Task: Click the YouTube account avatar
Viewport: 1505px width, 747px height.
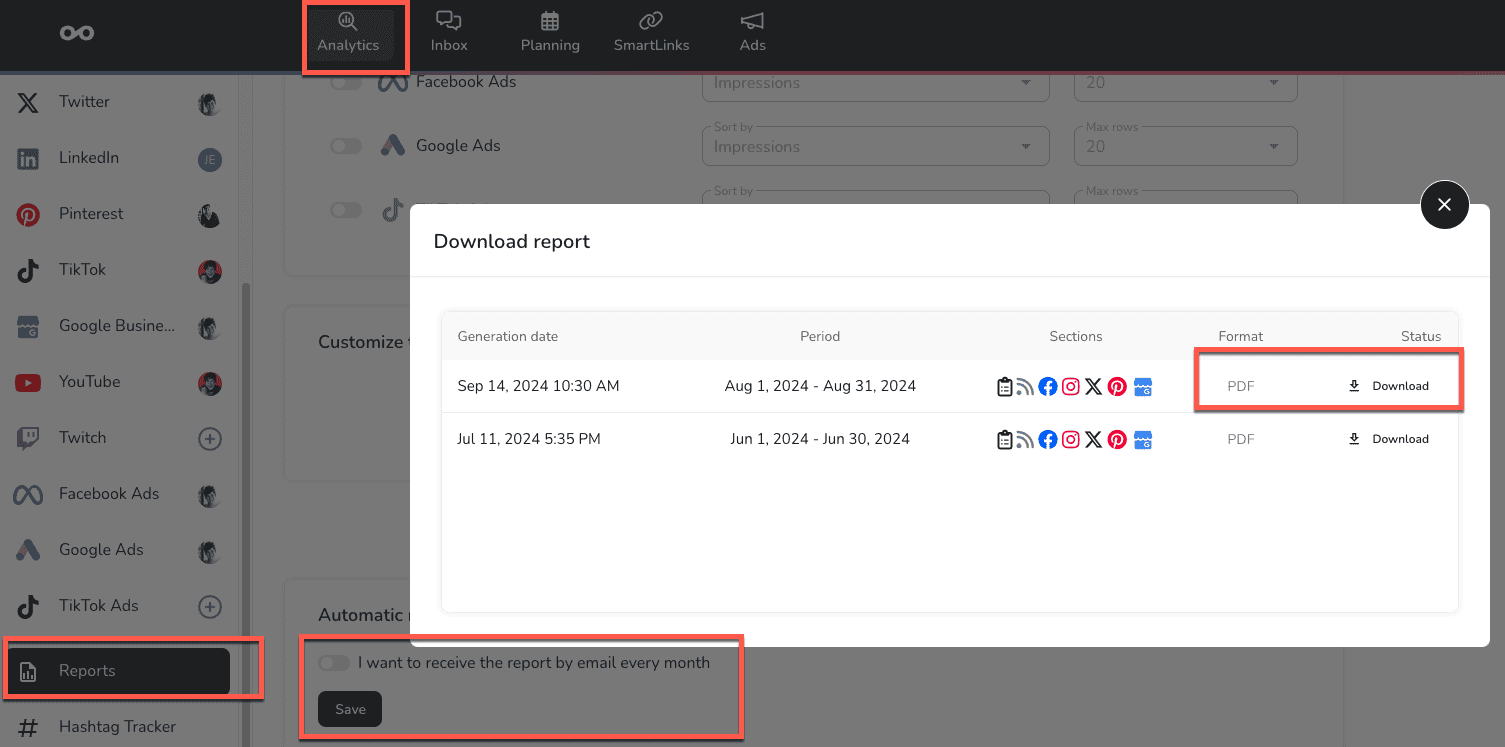Action: pos(209,383)
